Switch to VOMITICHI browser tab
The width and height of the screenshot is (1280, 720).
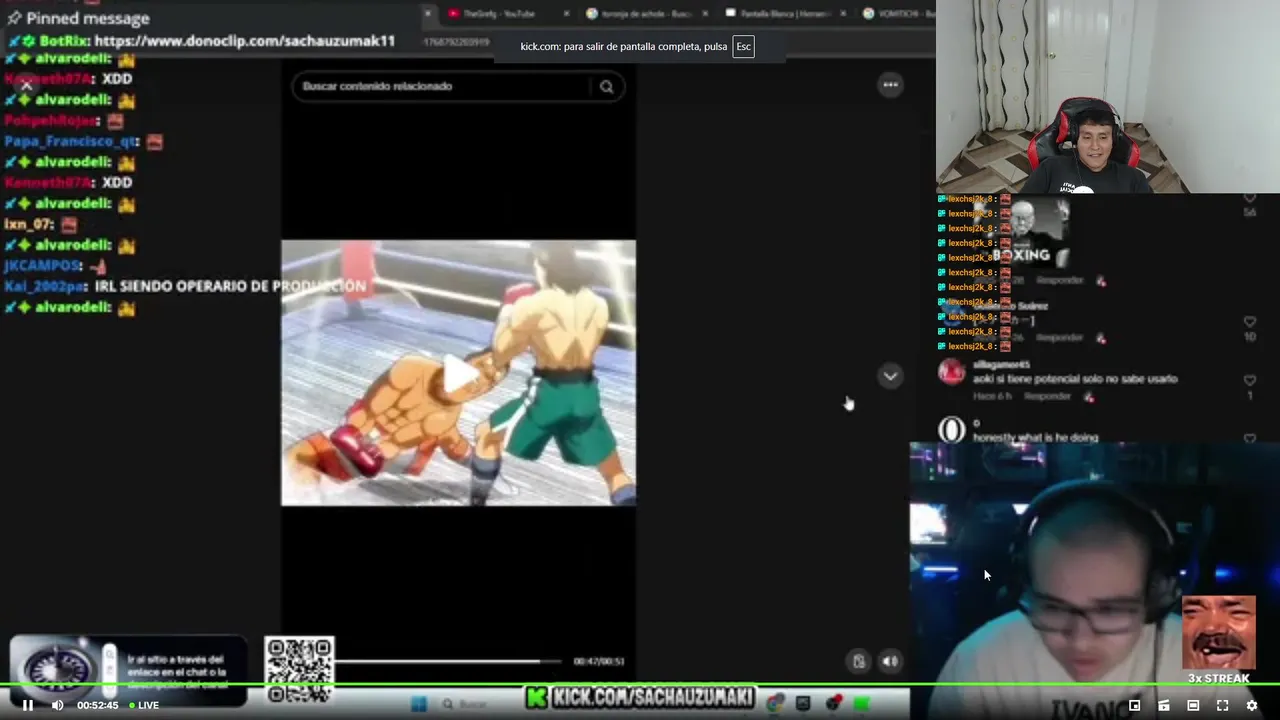coord(898,14)
